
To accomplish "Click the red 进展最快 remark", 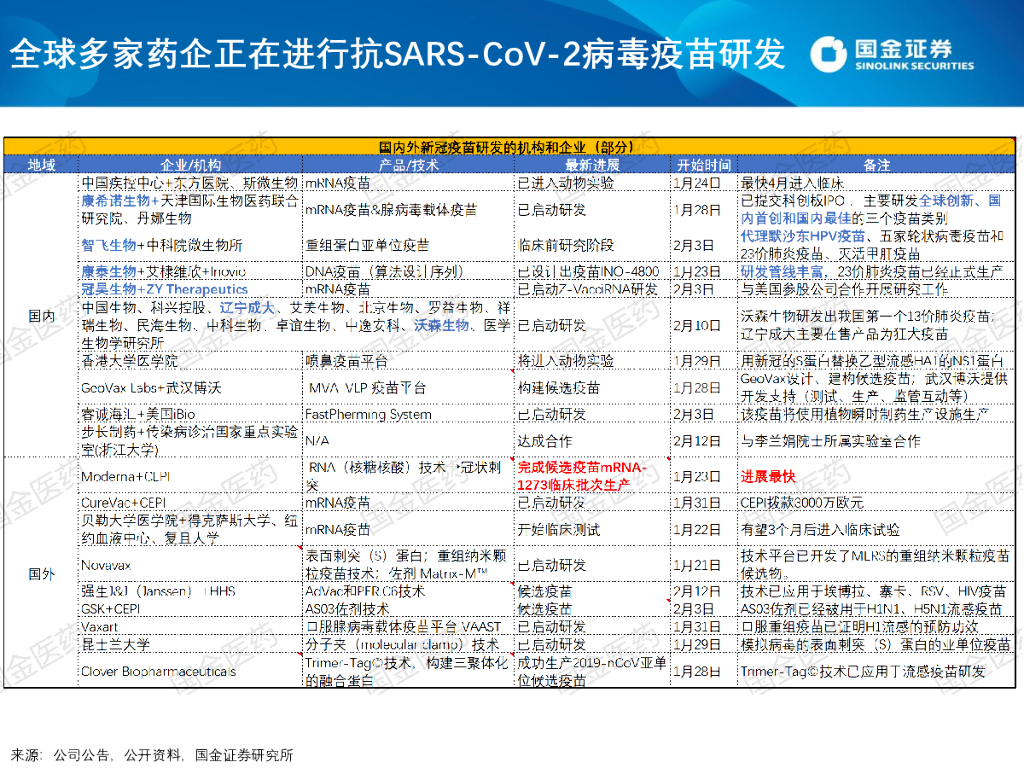I will click(x=768, y=476).
